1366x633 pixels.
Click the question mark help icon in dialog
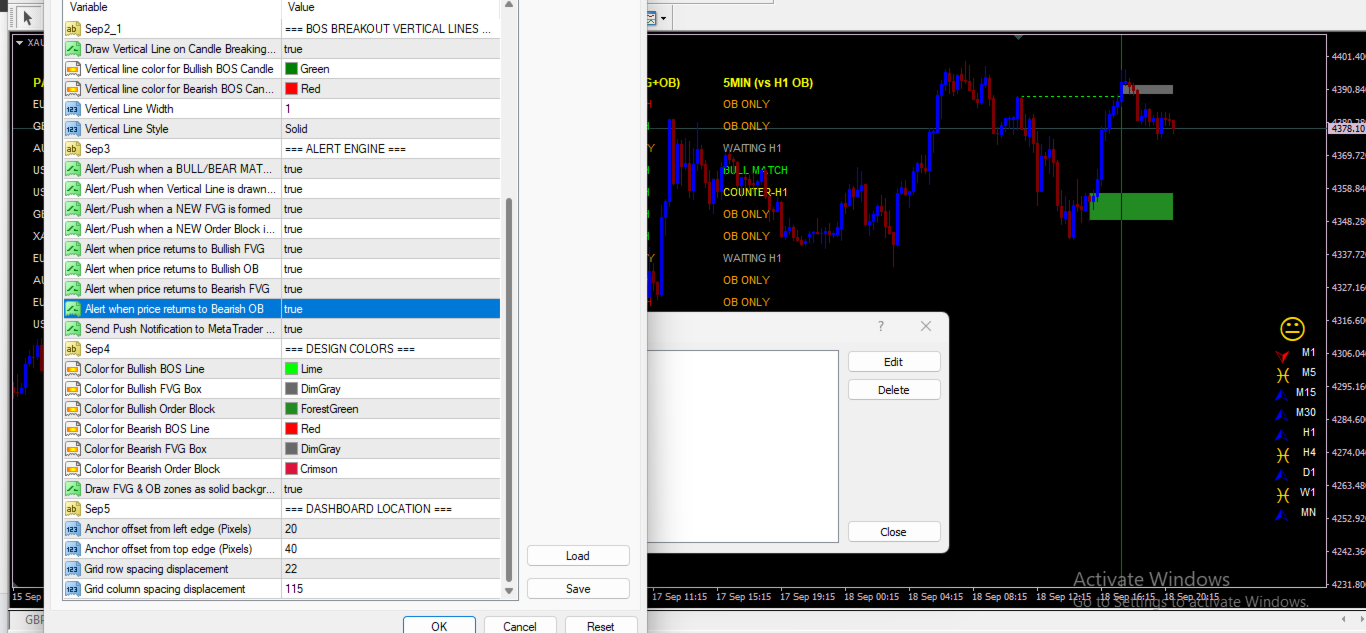coord(881,326)
